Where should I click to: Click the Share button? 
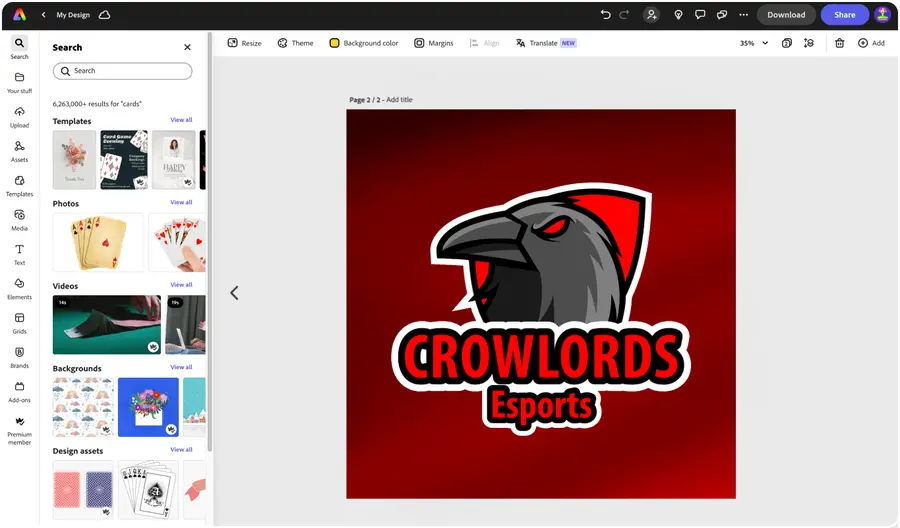pyautogui.click(x=844, y=15)
